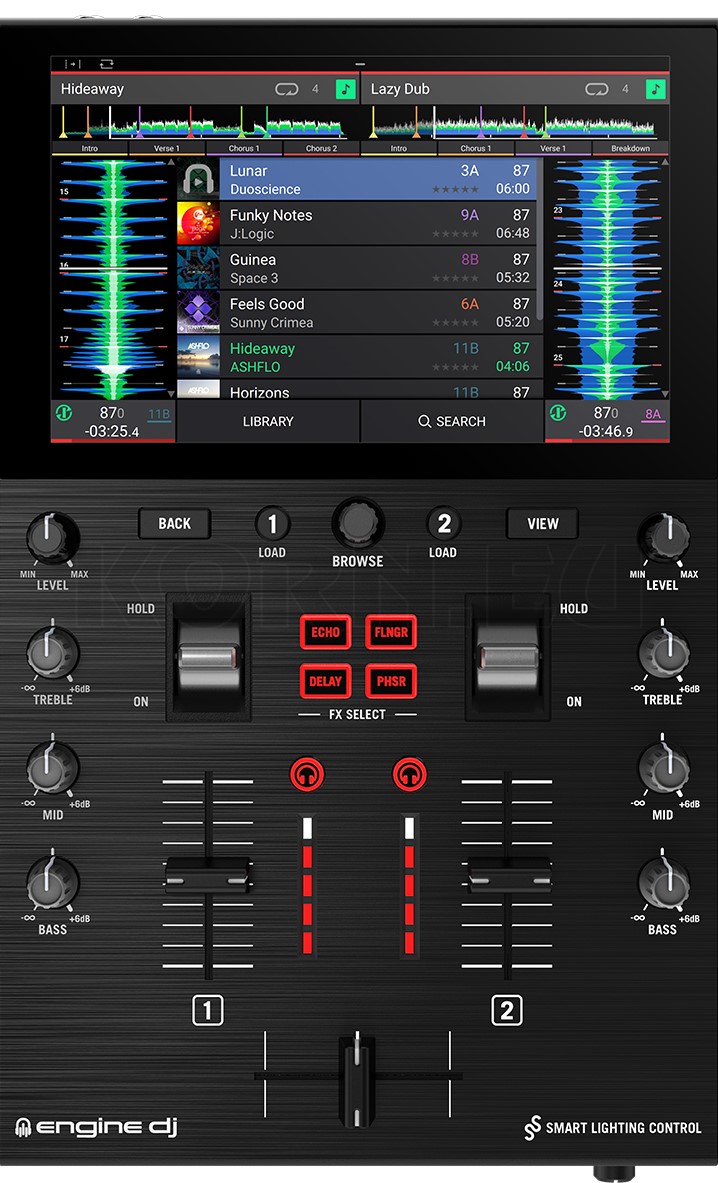Open the LIBRARY tab
Screen dimensions: 718x1183
click(x=268, y=421)
